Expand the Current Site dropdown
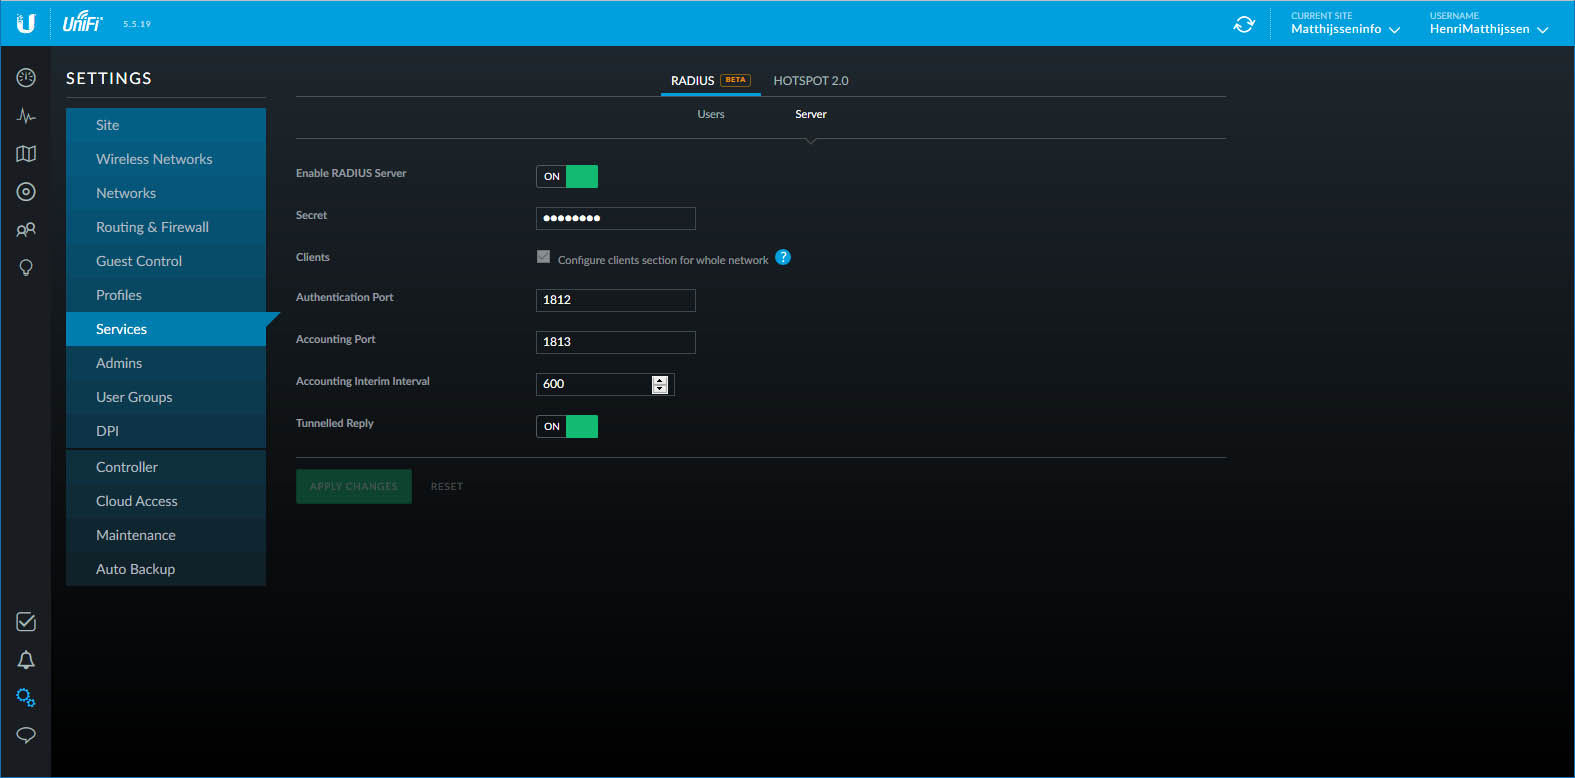Viewport: 1575px width, 778px height. [1345, 29]
